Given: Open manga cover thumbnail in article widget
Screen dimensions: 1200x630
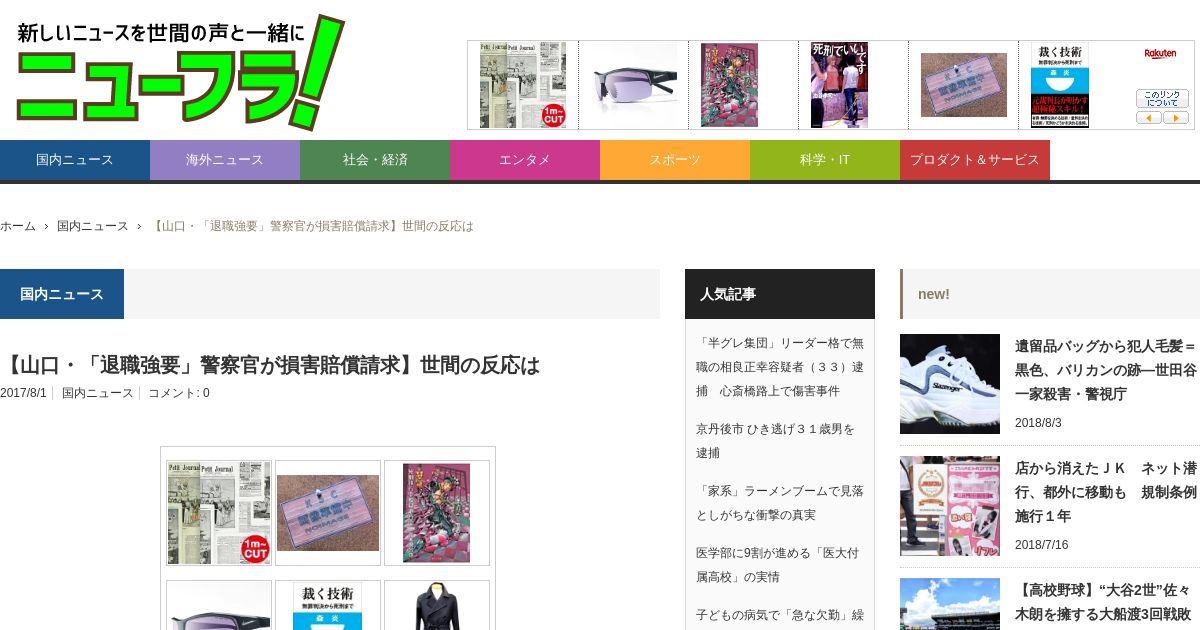Looking at the screenshot, I should tap(437, 513).
